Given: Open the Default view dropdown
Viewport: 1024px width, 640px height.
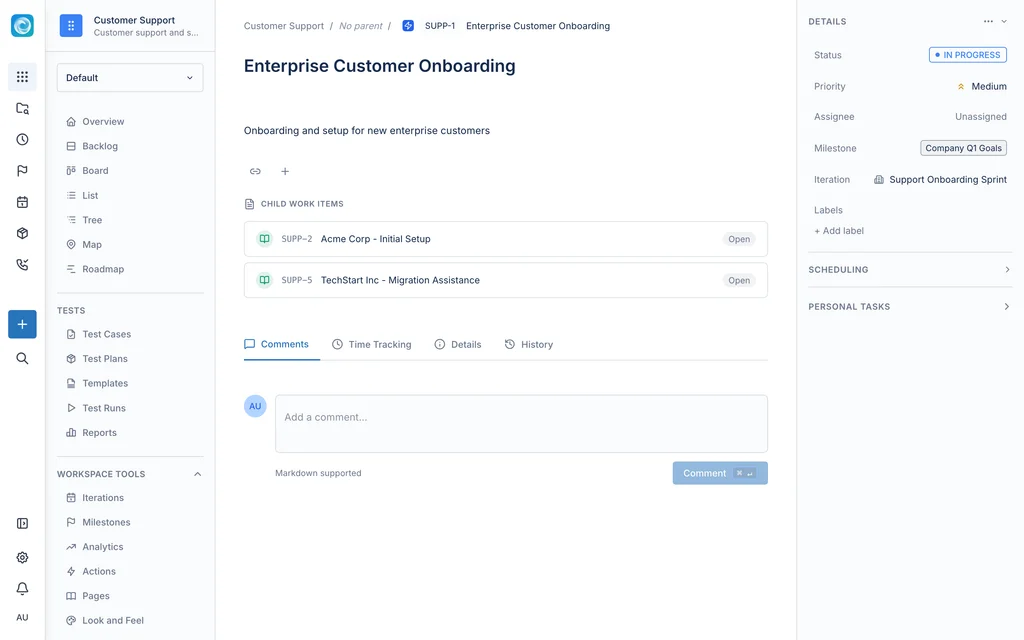Looking at the screenshot, I should 130,78.
